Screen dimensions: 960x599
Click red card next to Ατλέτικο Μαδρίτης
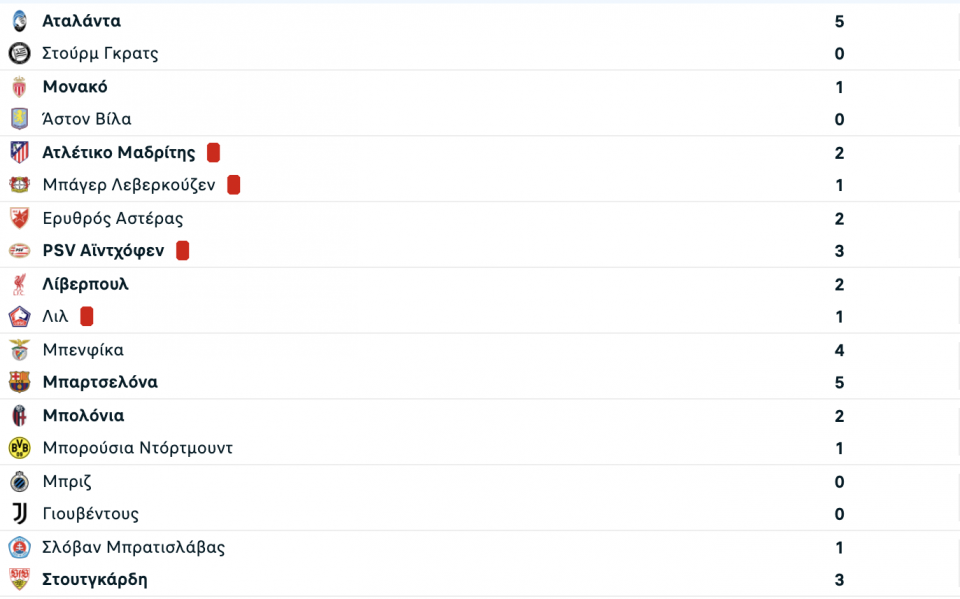[x=213, y=153]
